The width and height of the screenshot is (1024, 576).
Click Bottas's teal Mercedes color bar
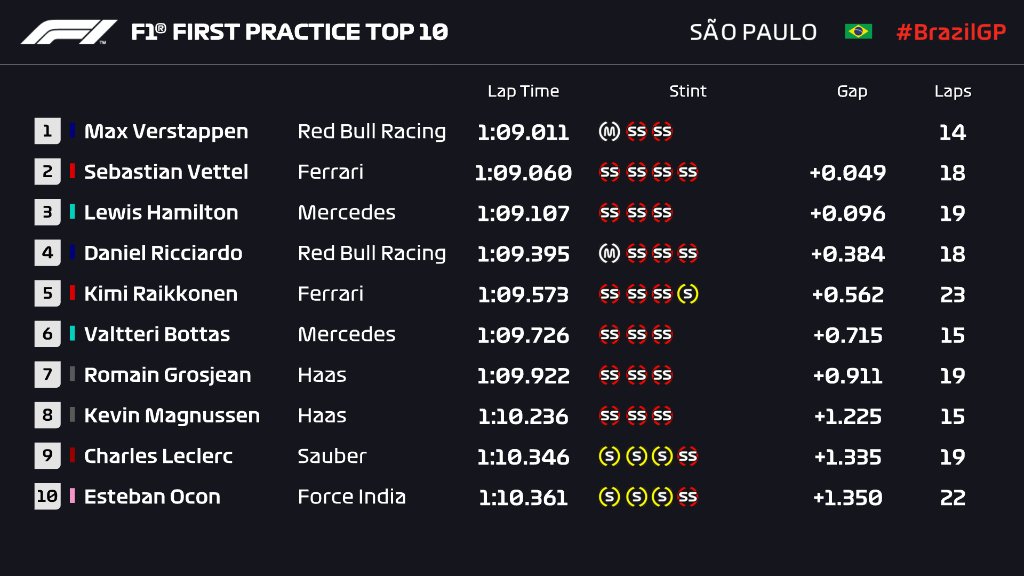pyautogui.click(x=73, y=335)
